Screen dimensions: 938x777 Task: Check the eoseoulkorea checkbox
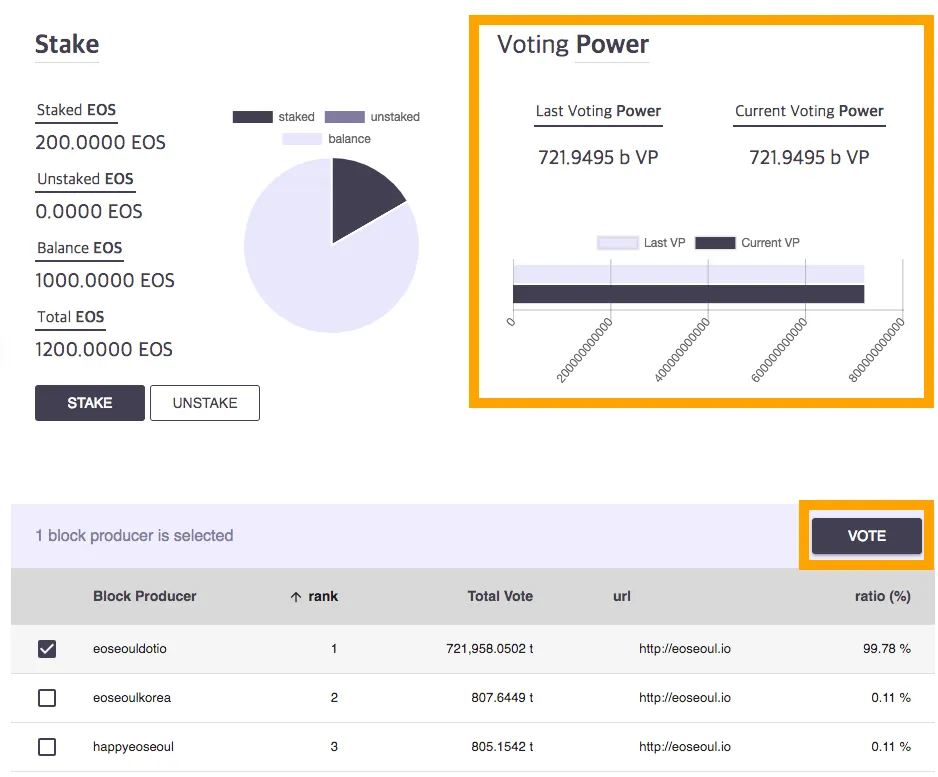click(x=47, y=698)
